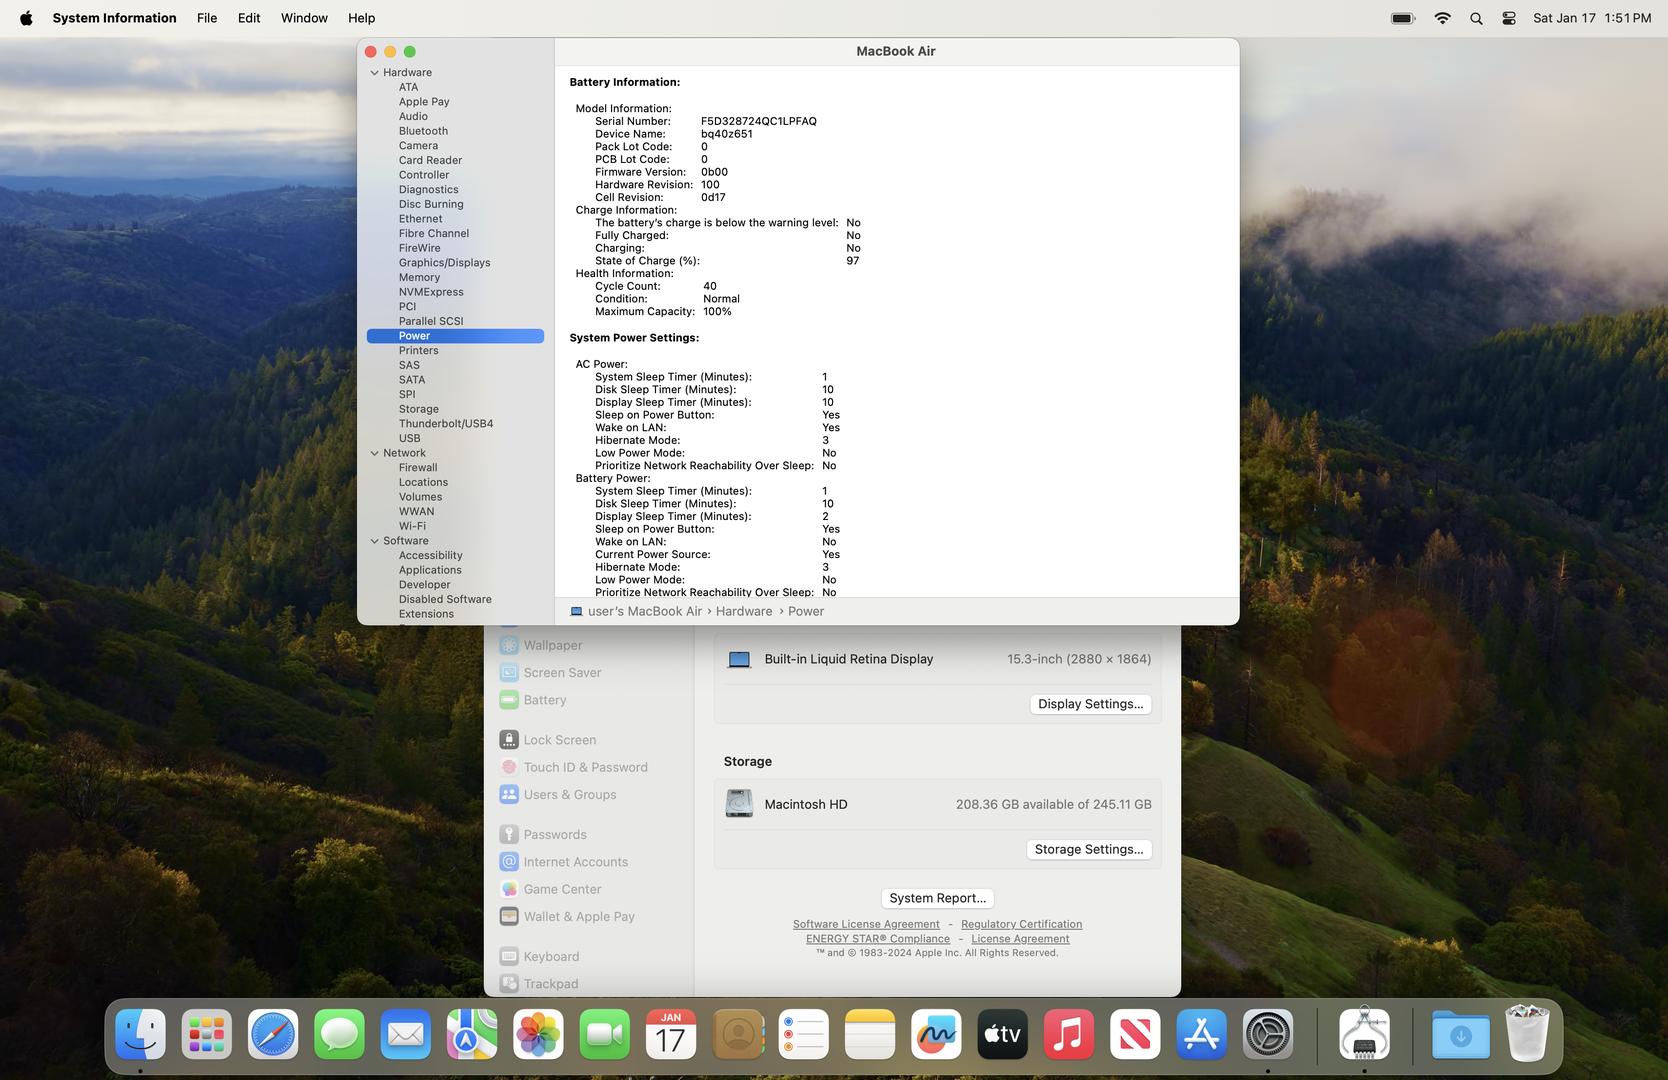The width and height of the screenshot is (1668, 1080).
Task: Click the Spotlight search magnifier icon
Action: pos(1476,18)
